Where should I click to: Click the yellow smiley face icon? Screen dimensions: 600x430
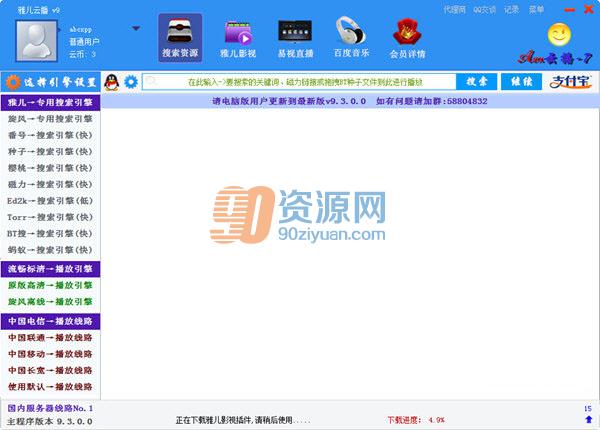[x=559, y=34]
